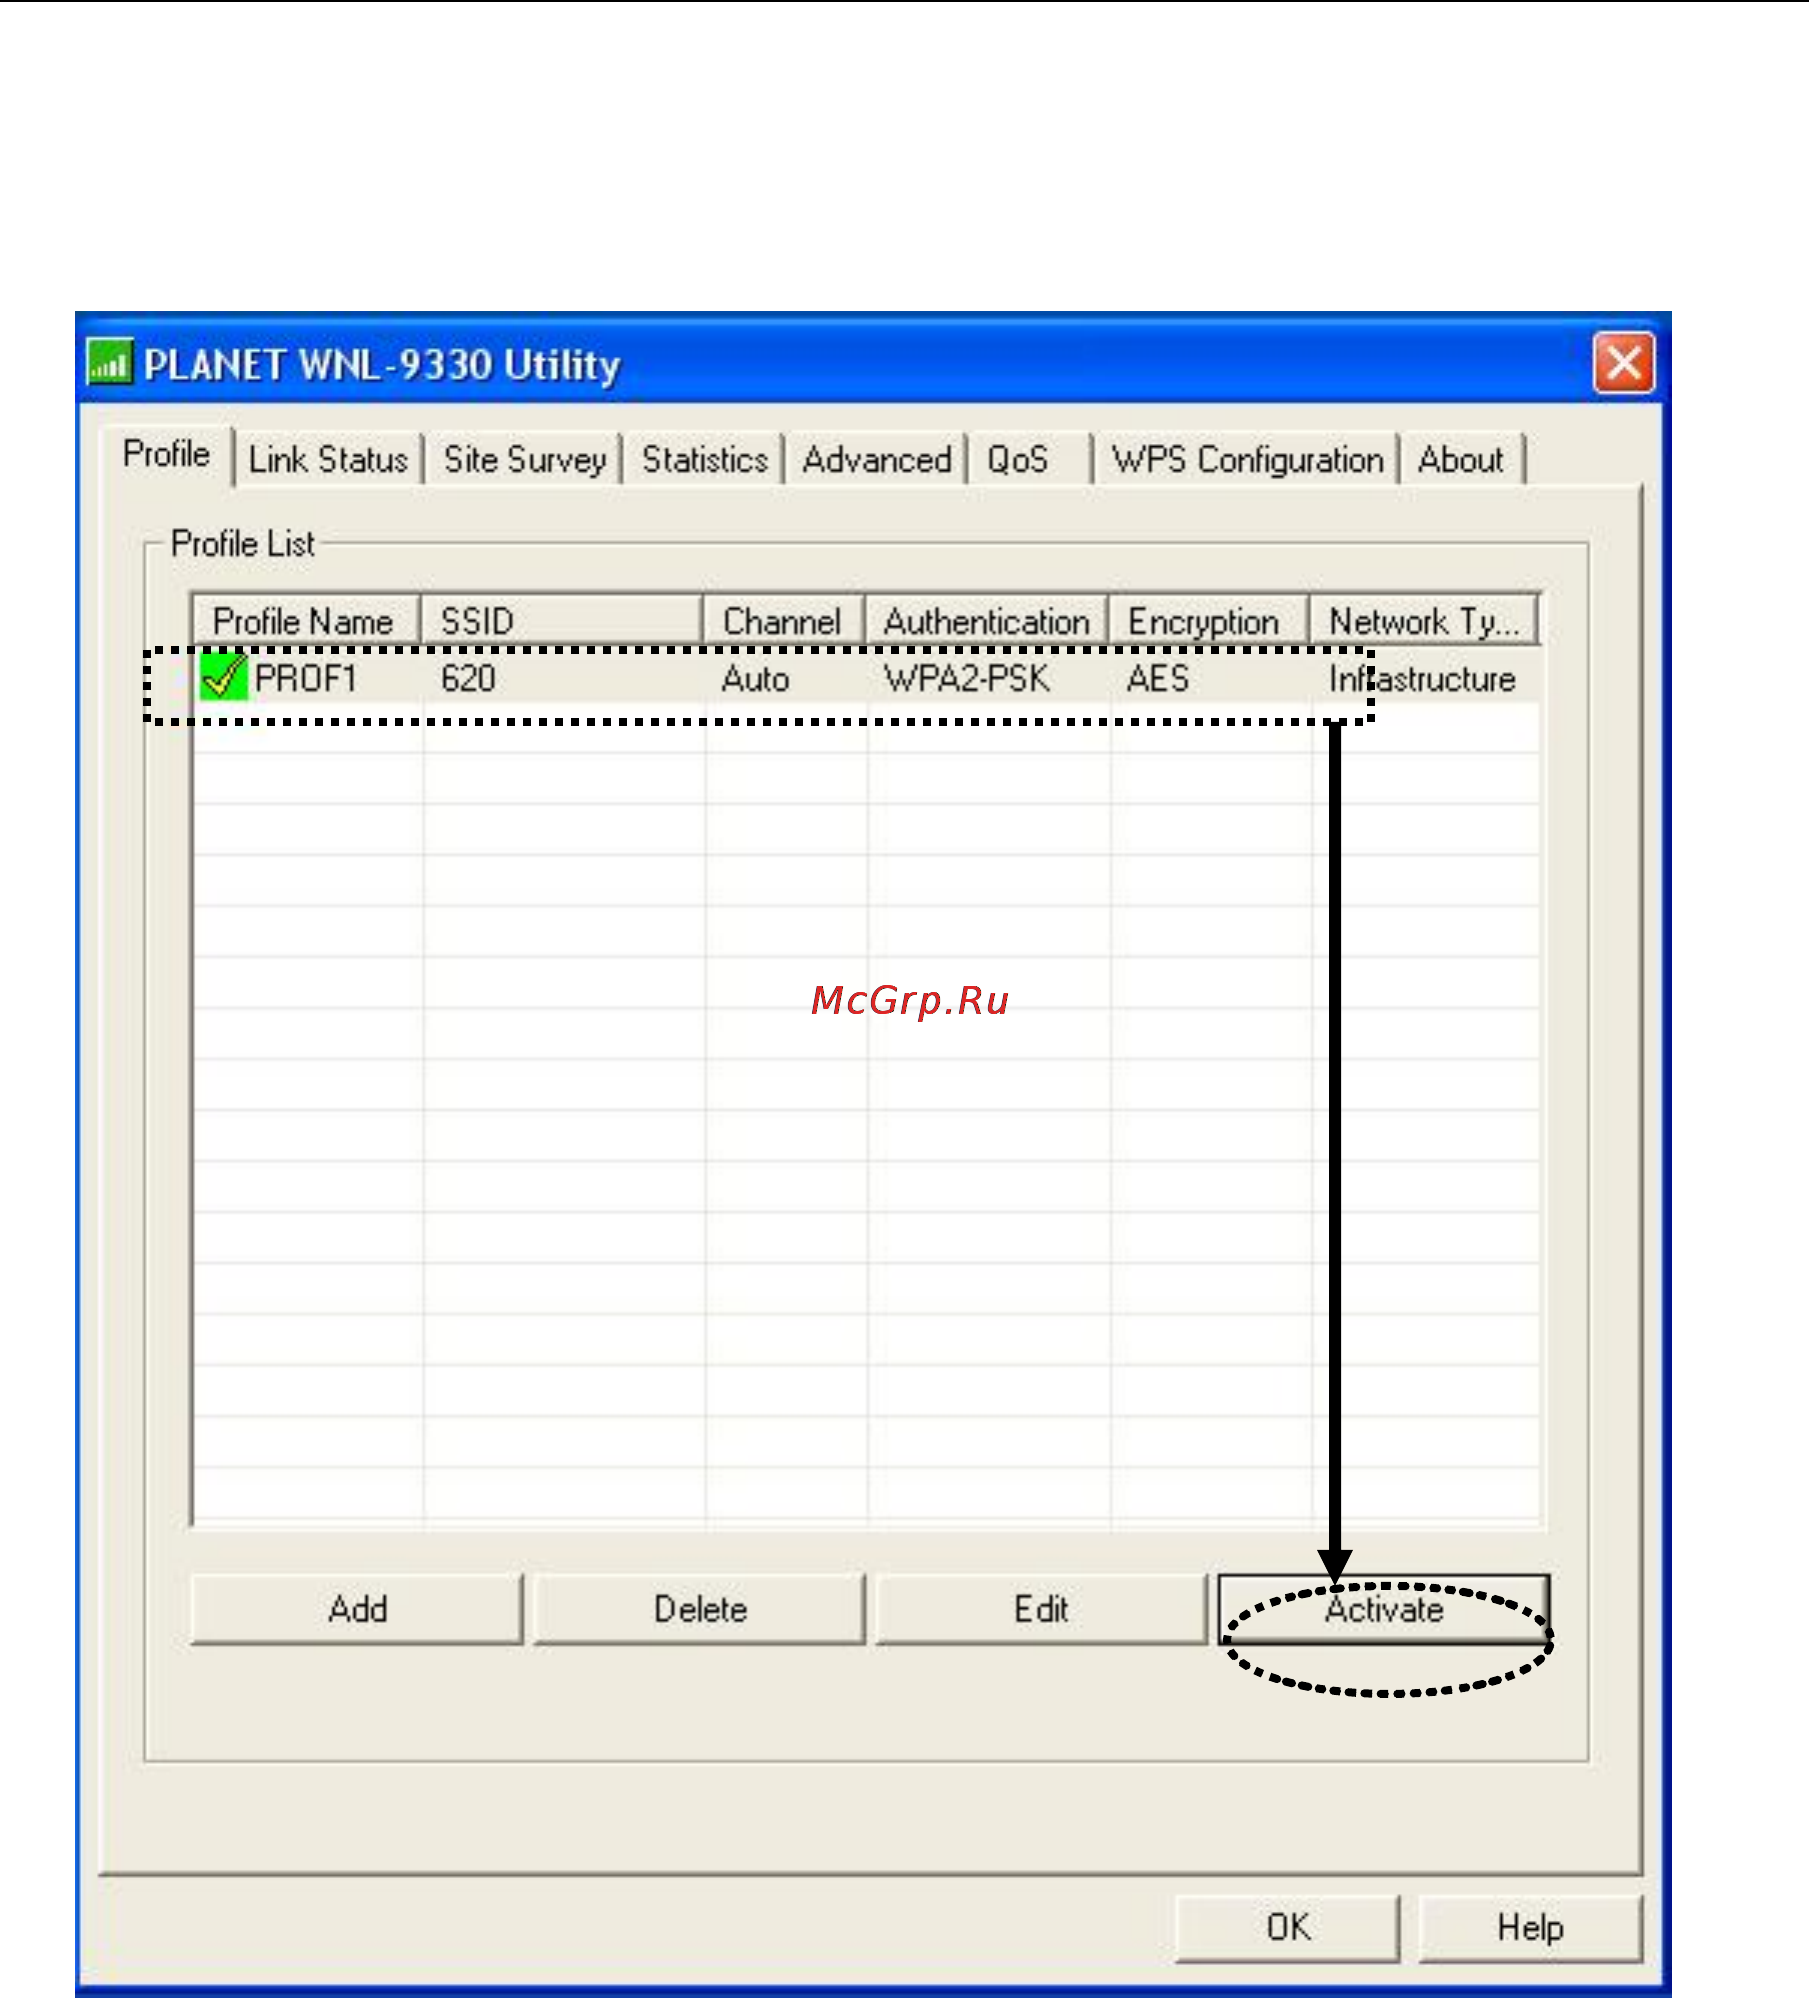The image size is (1809, 1998).
Task: Select the PROF1 profile name
Action: click(306, 679)
